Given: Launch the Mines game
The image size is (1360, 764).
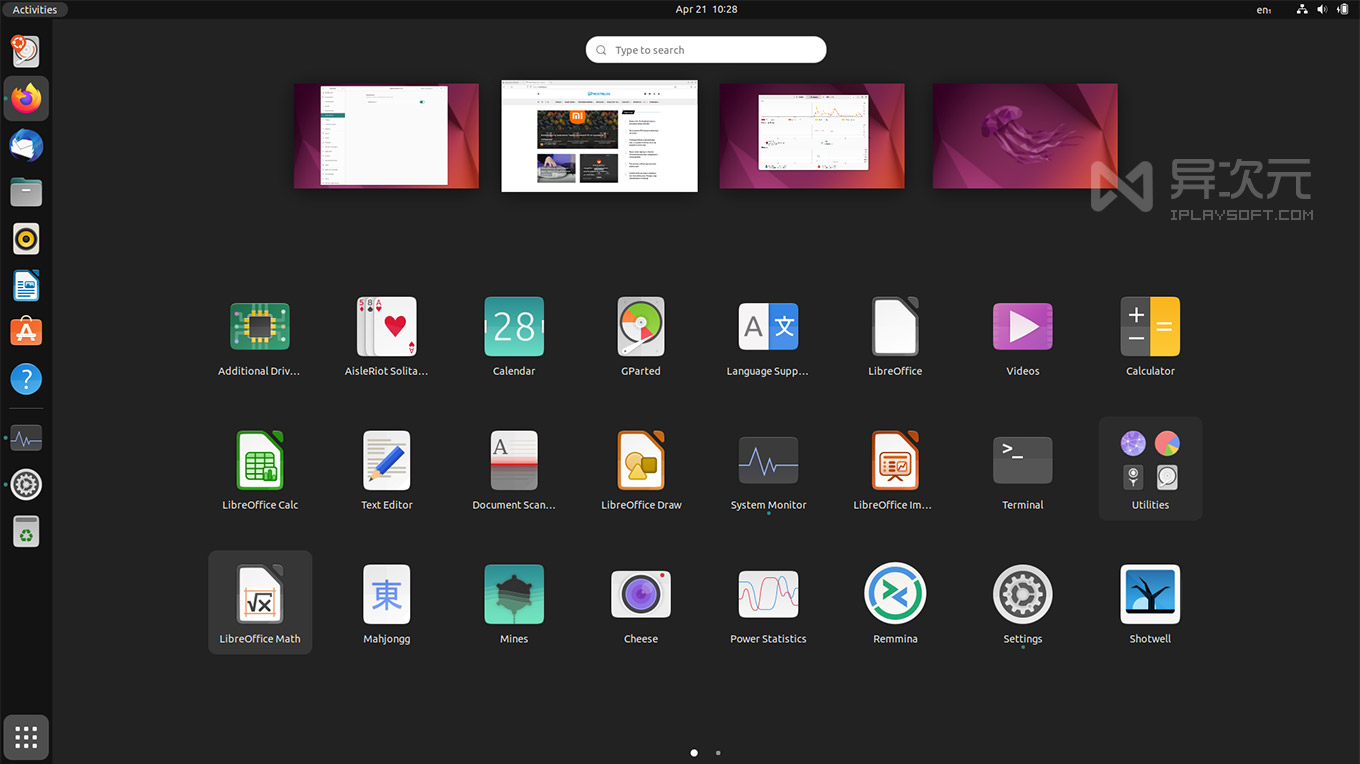Looking at the screenshot, I should [x=513, y=594].
